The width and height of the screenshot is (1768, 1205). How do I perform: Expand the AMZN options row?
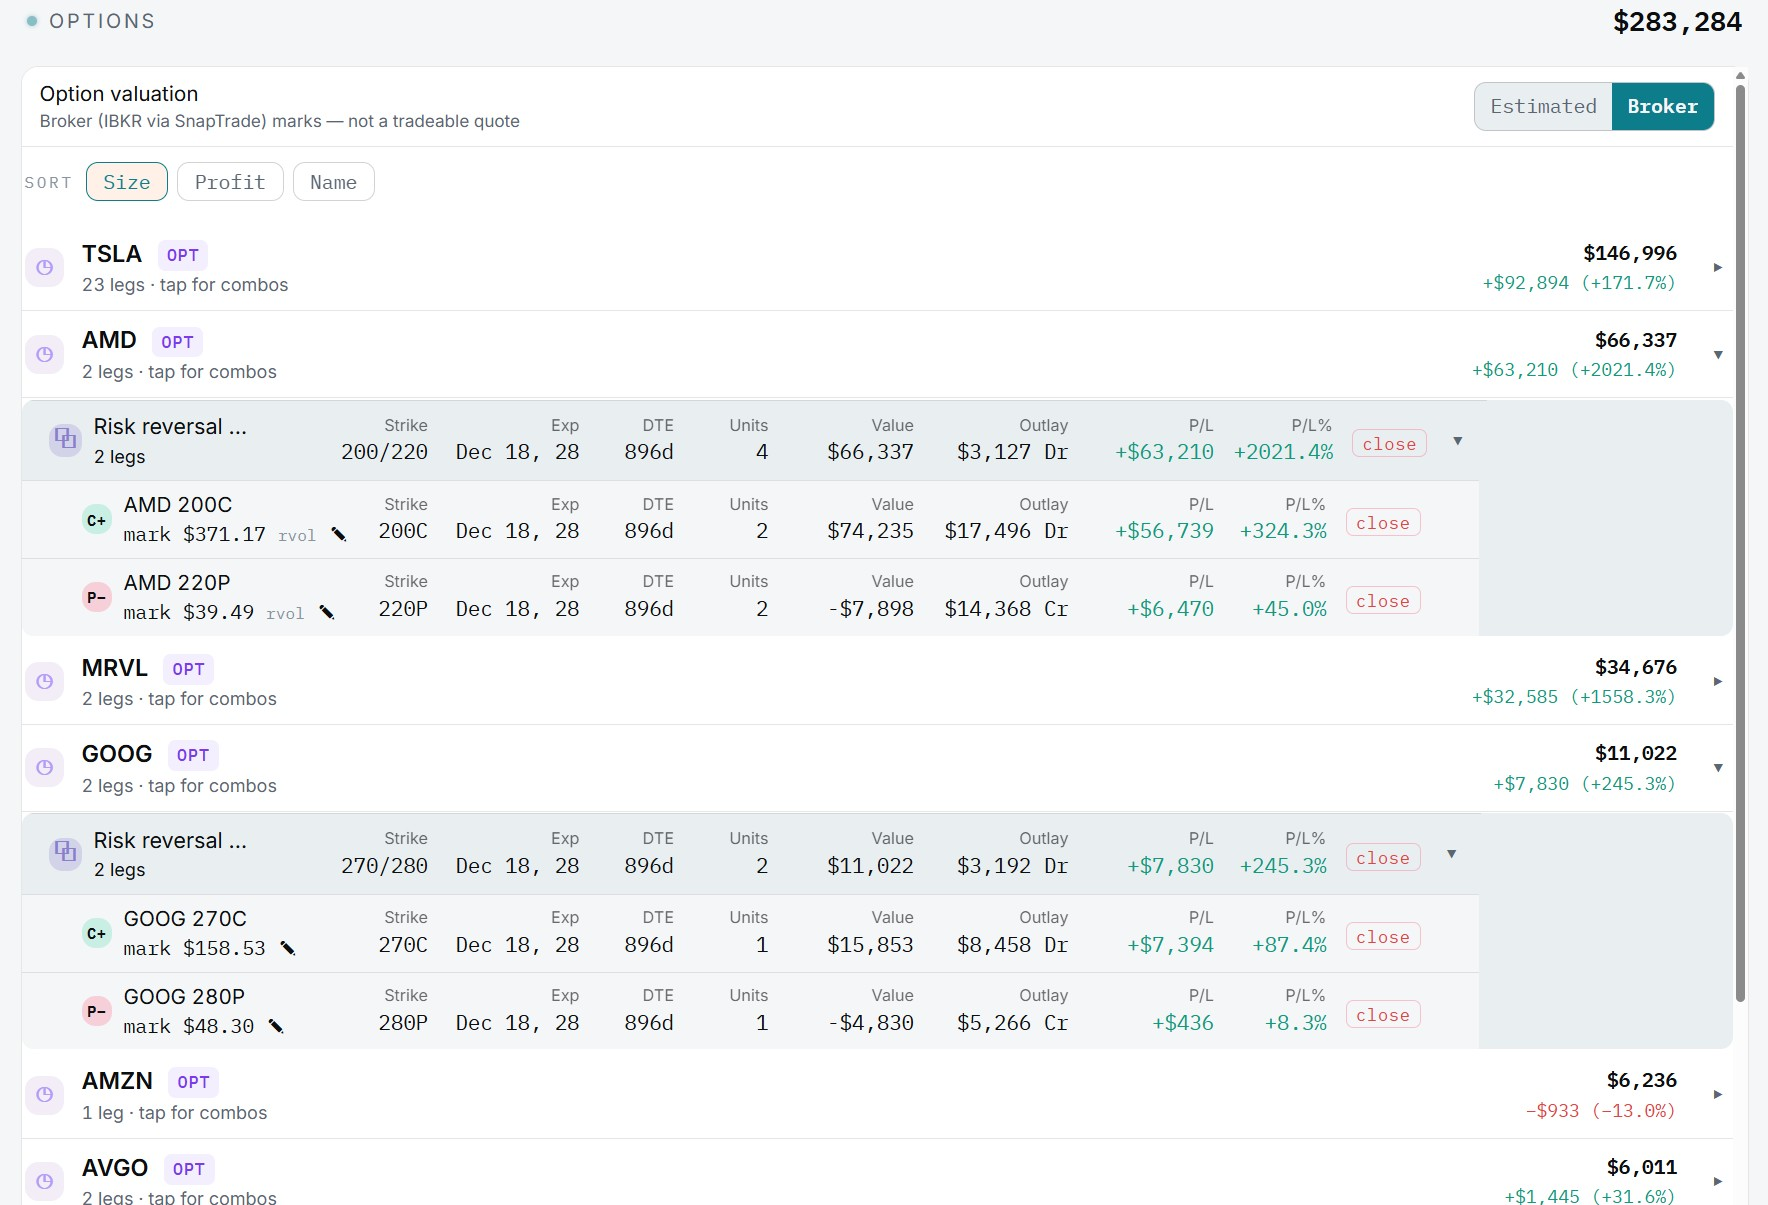pyautogui.click(x=1718, y=1095)
